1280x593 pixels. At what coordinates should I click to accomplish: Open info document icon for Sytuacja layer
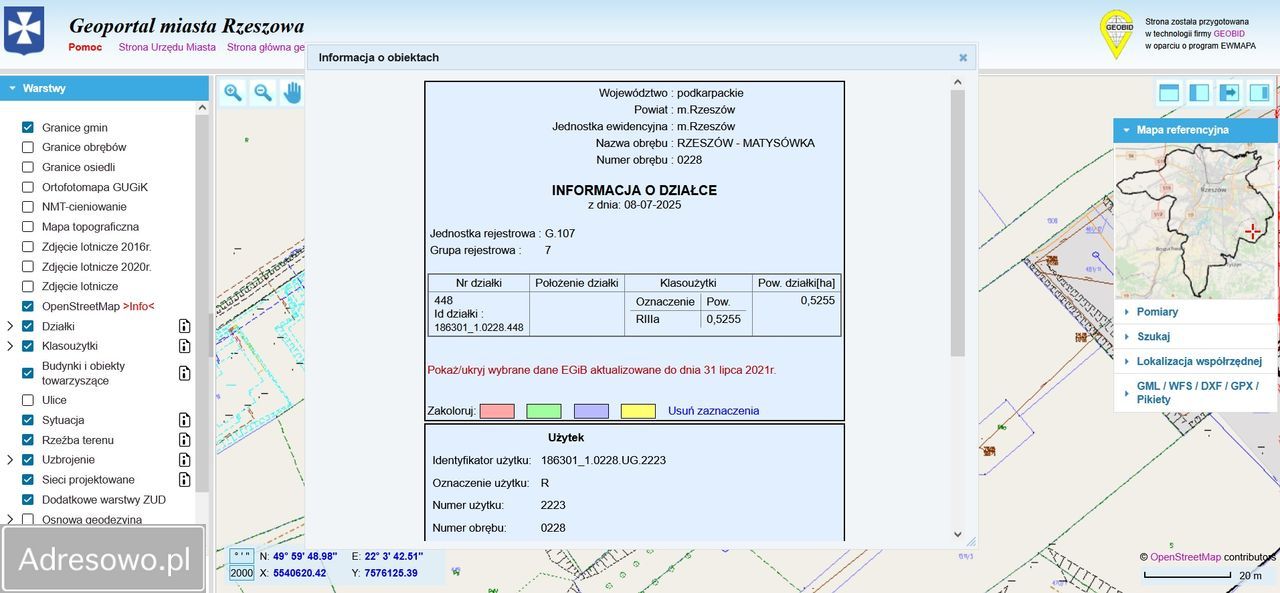pos(184,420)
